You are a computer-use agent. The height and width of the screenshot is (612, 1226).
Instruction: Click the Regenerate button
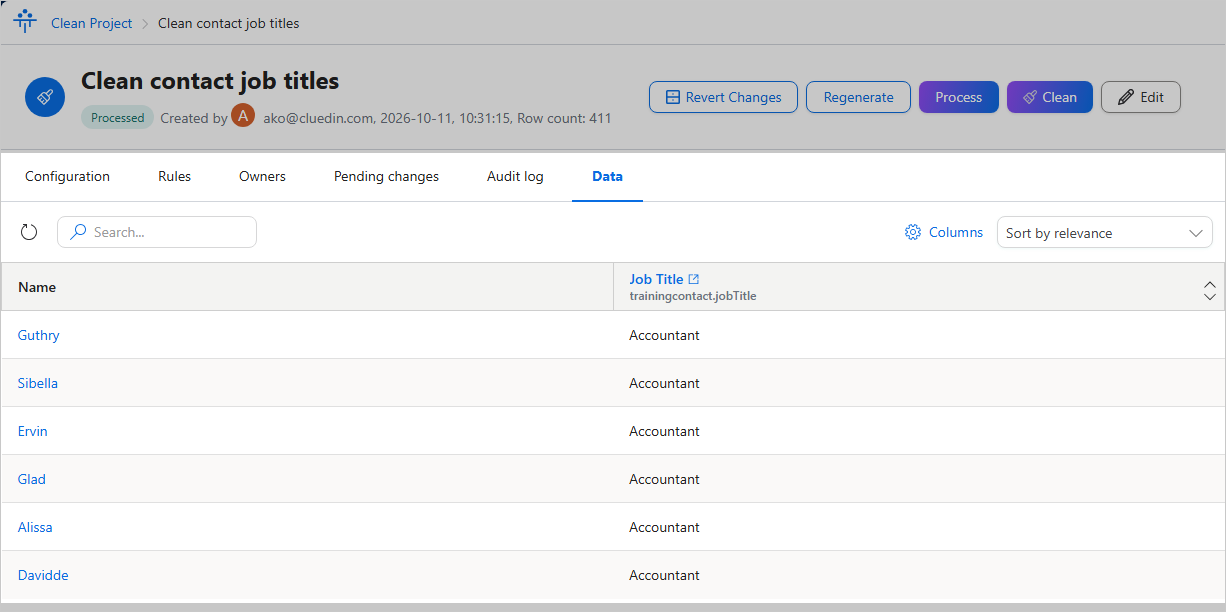click(x=858, y=97)
